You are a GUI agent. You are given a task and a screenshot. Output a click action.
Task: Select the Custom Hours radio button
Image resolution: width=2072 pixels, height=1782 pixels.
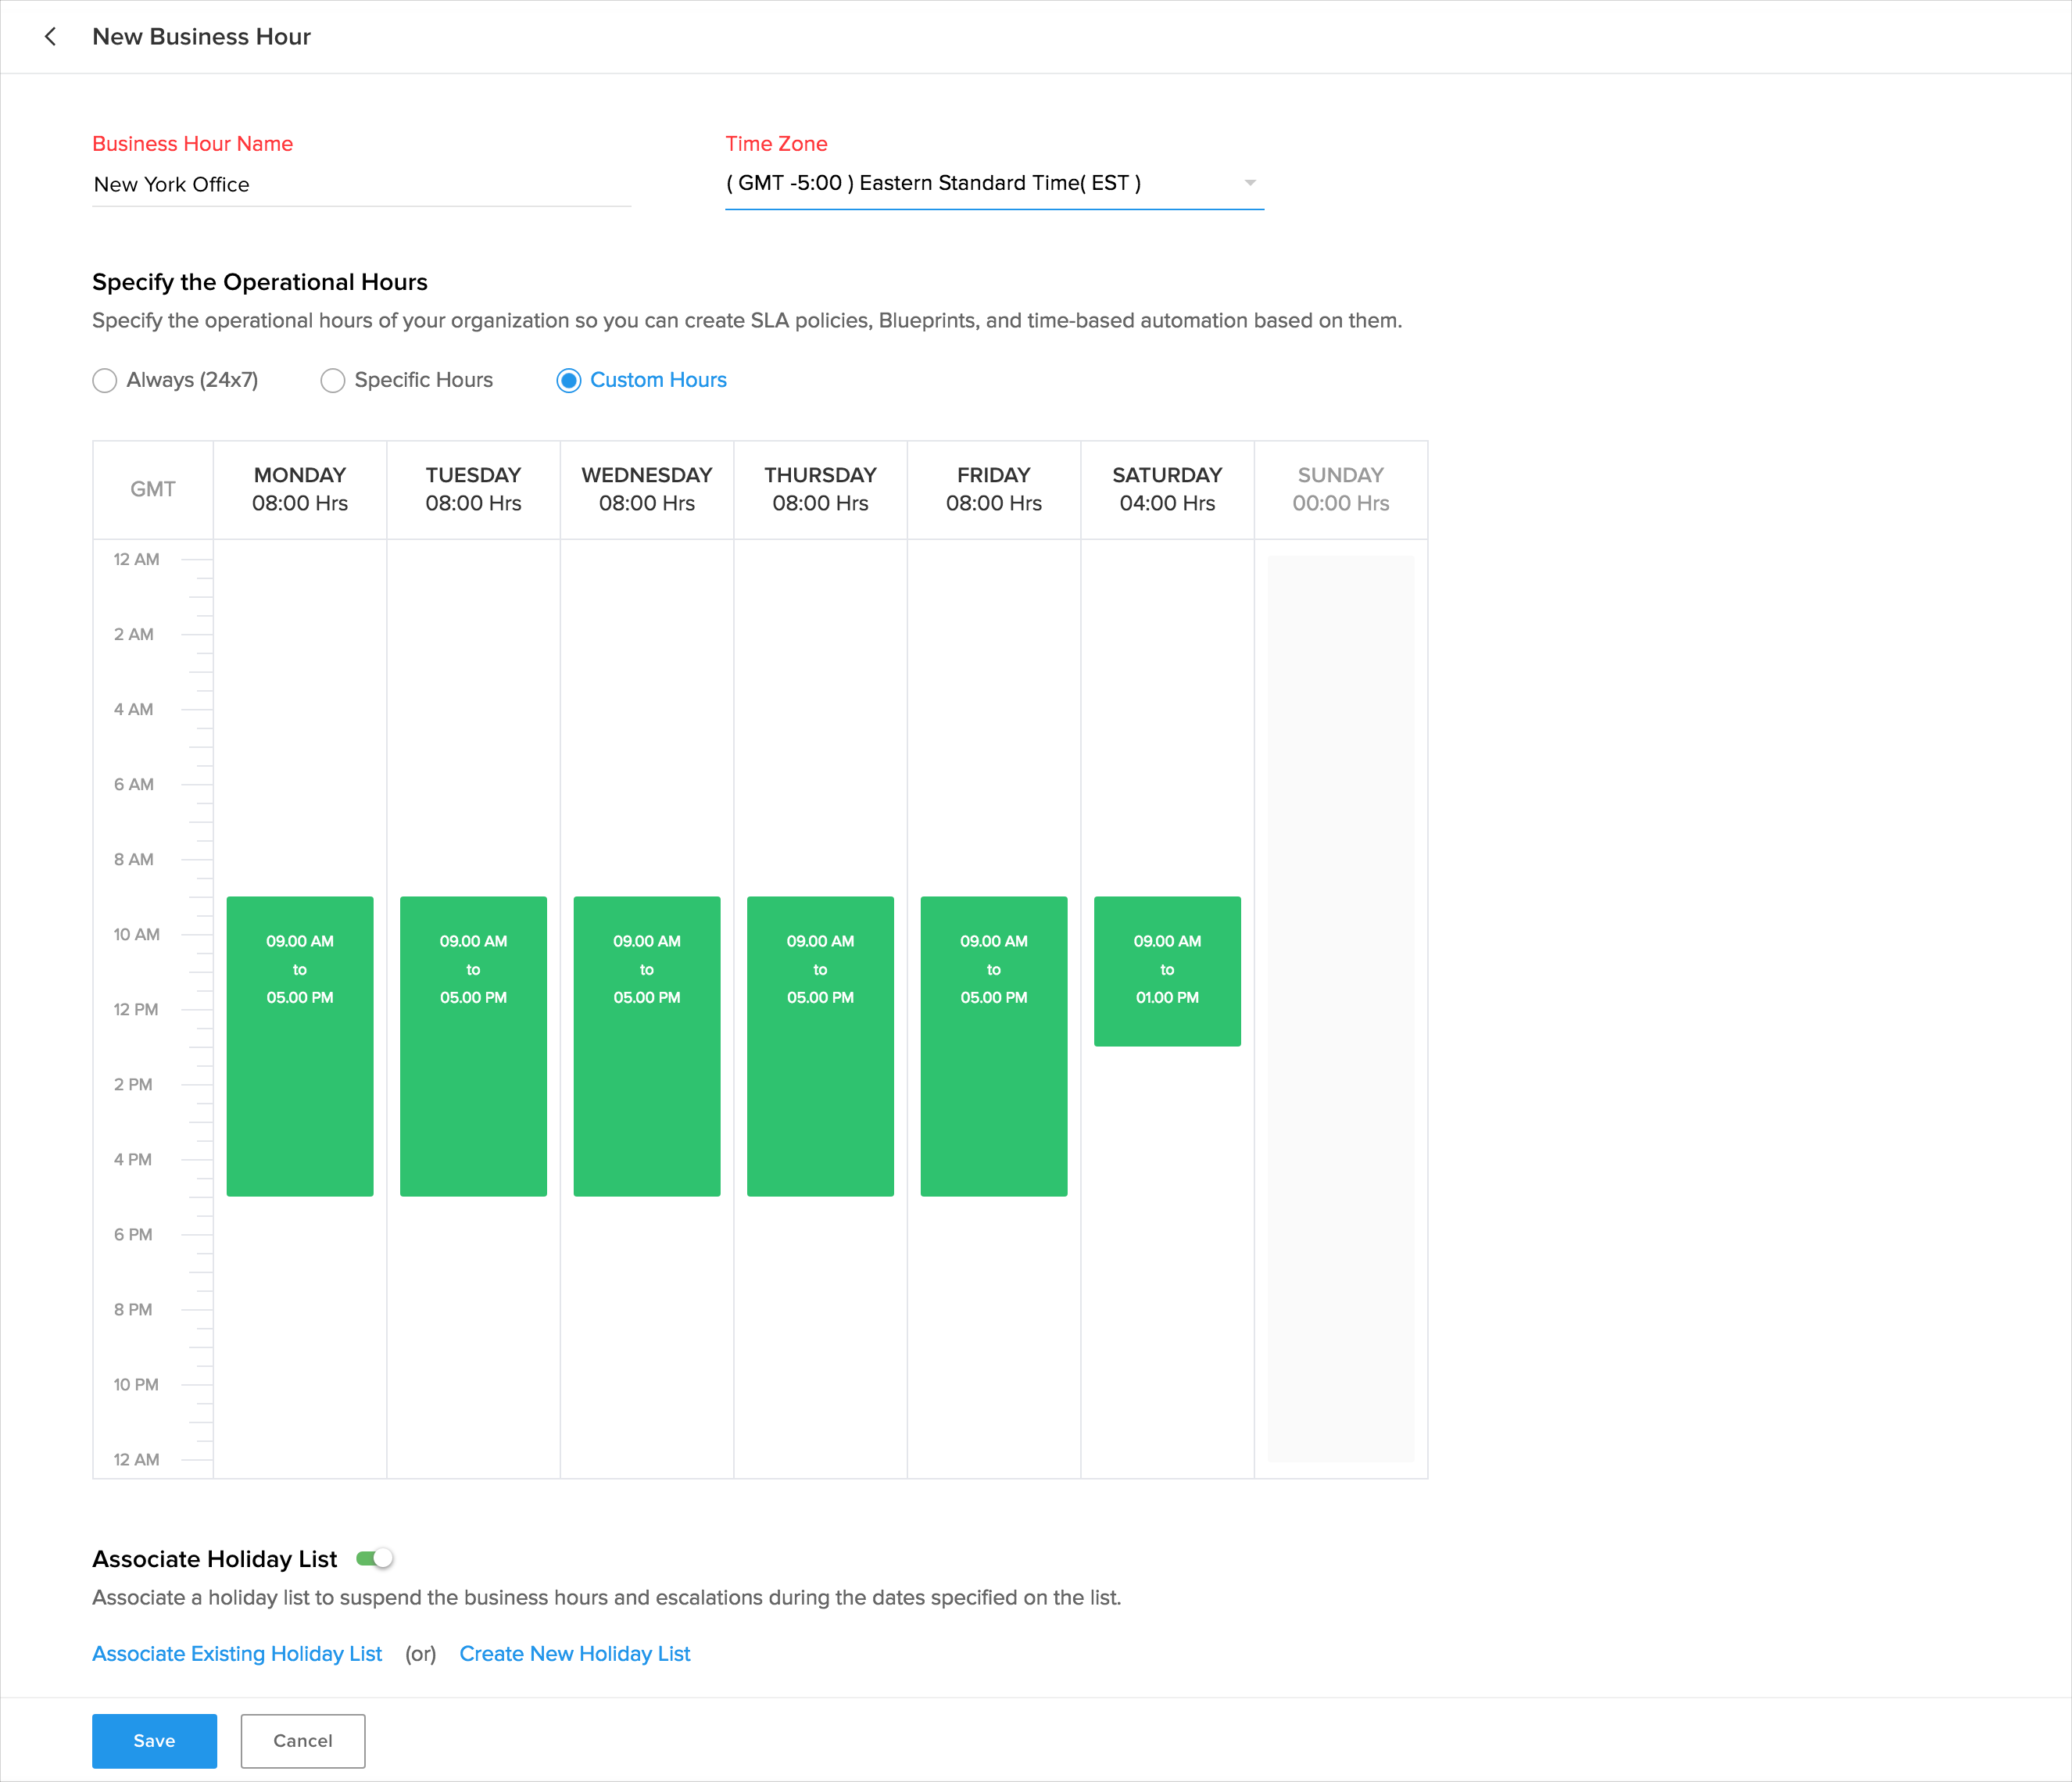click(568, 381)
